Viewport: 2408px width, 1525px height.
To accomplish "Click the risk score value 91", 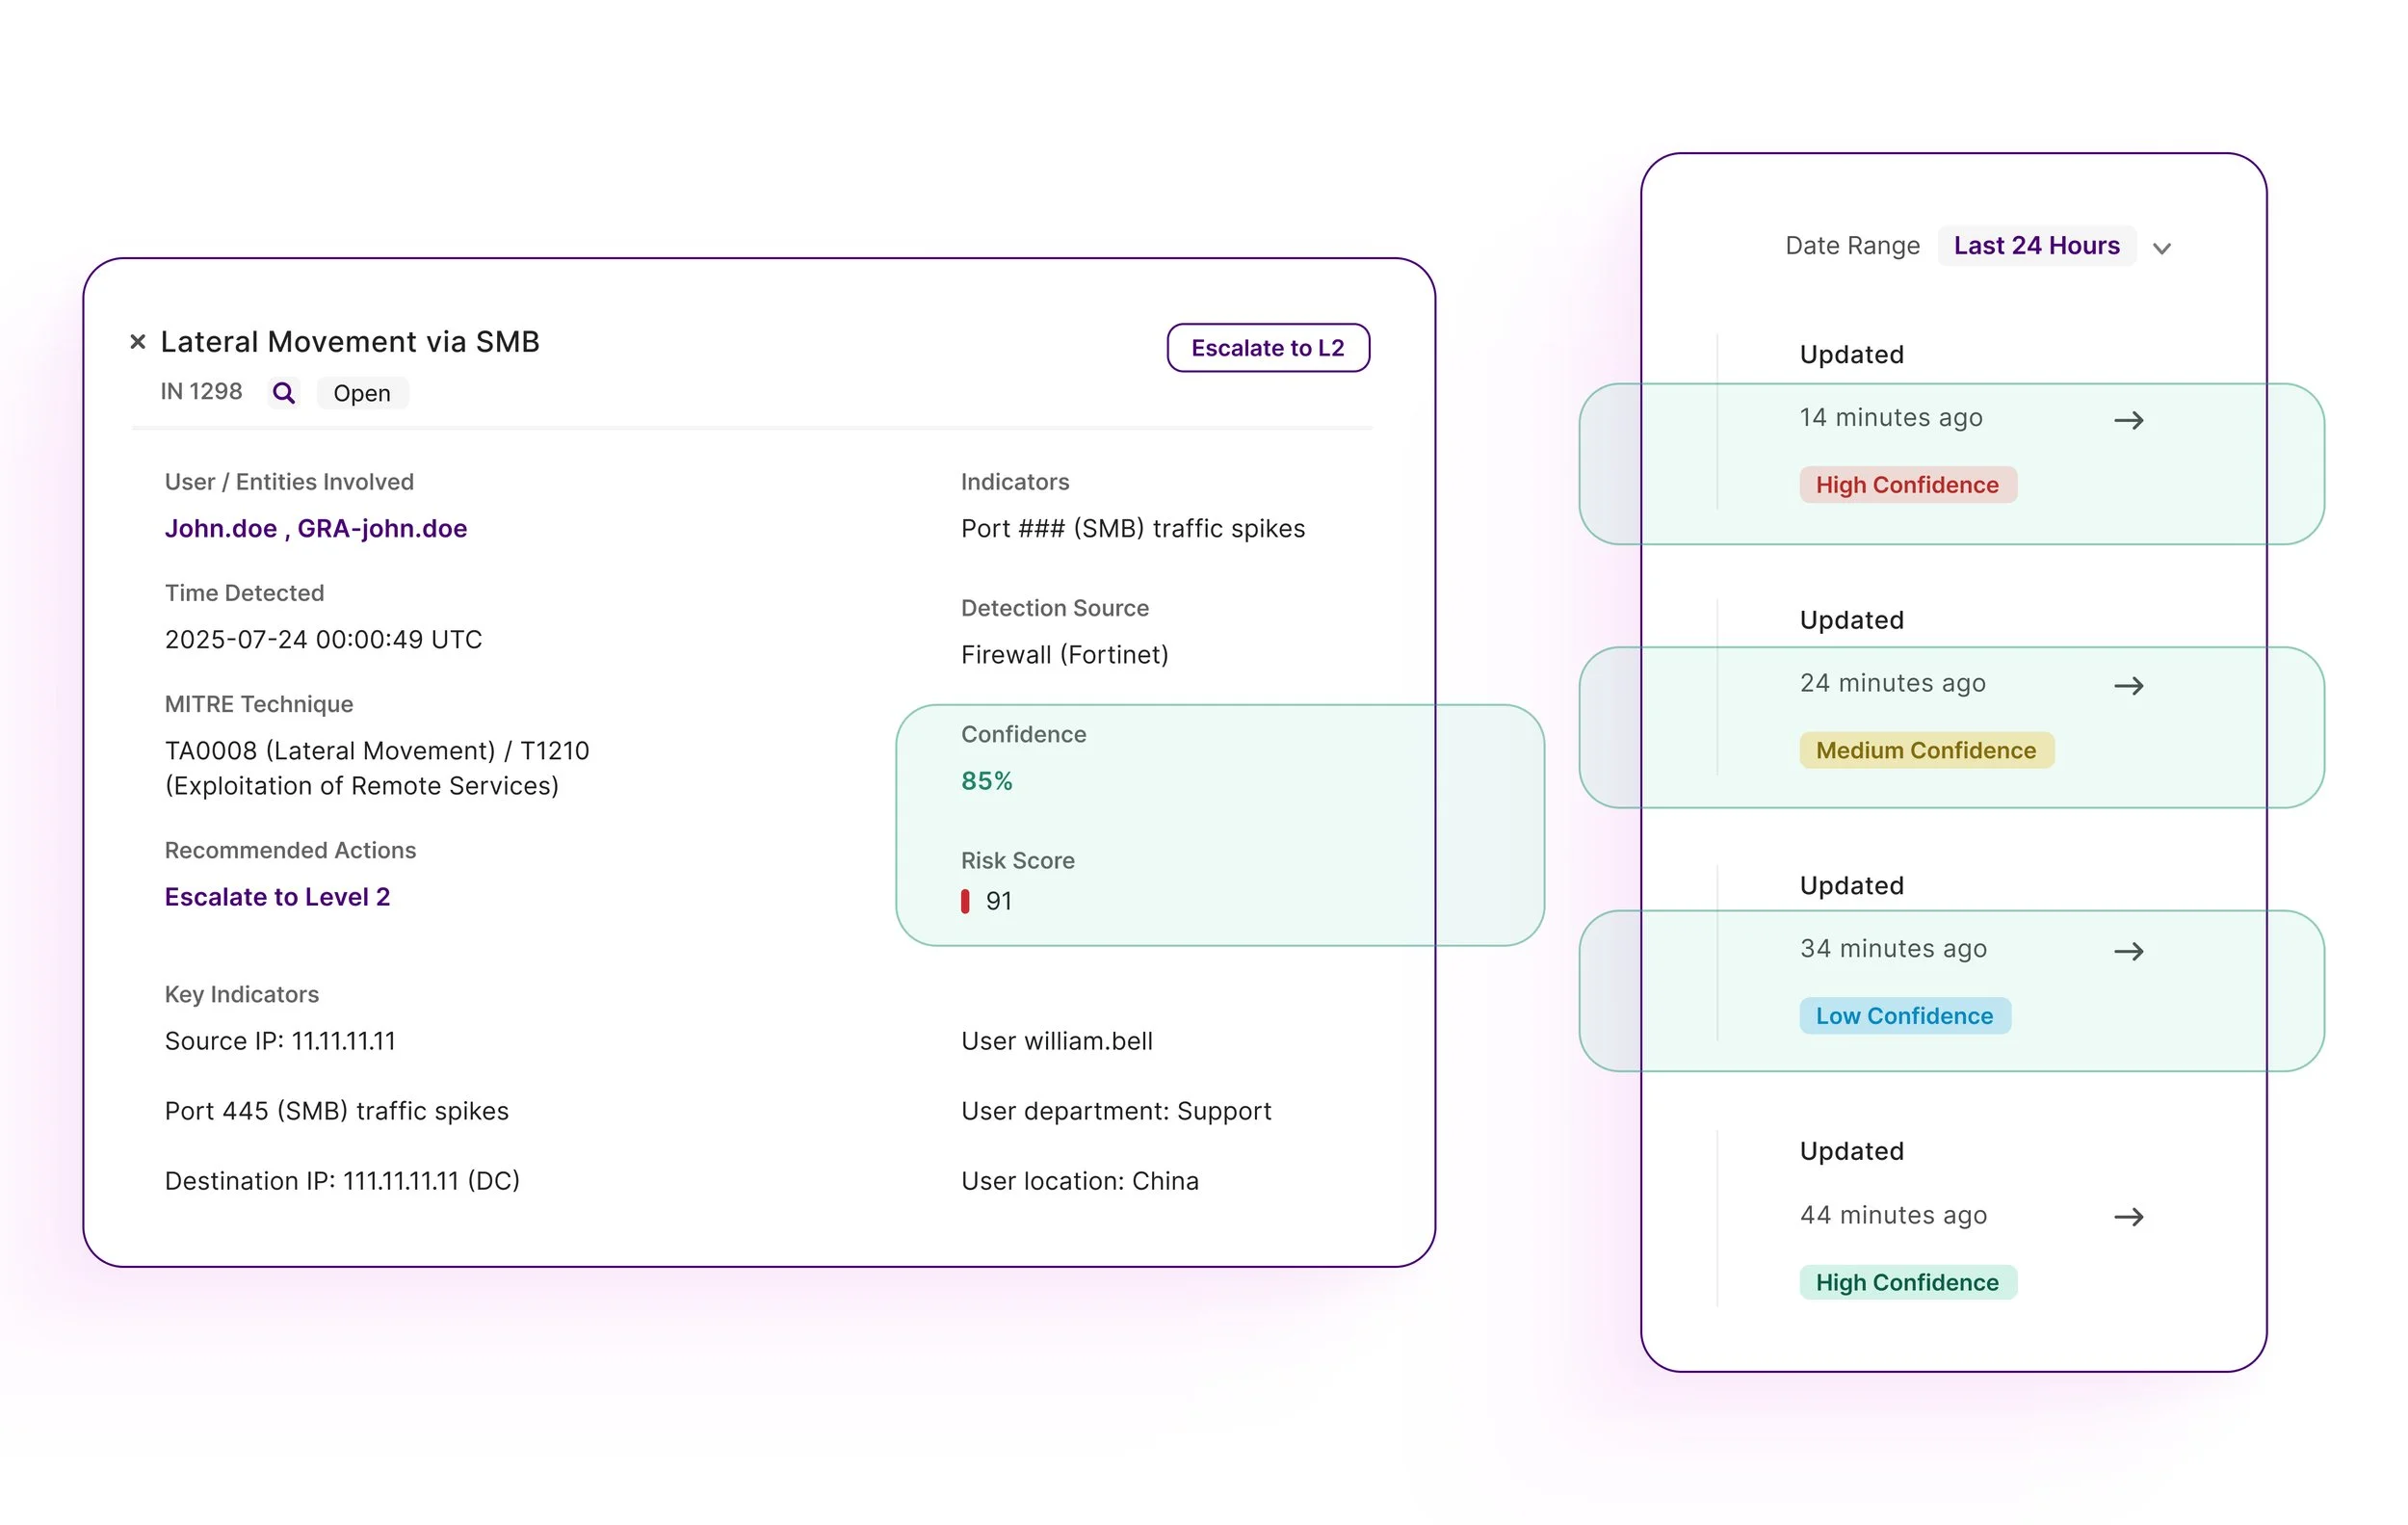I will [999, 901].
